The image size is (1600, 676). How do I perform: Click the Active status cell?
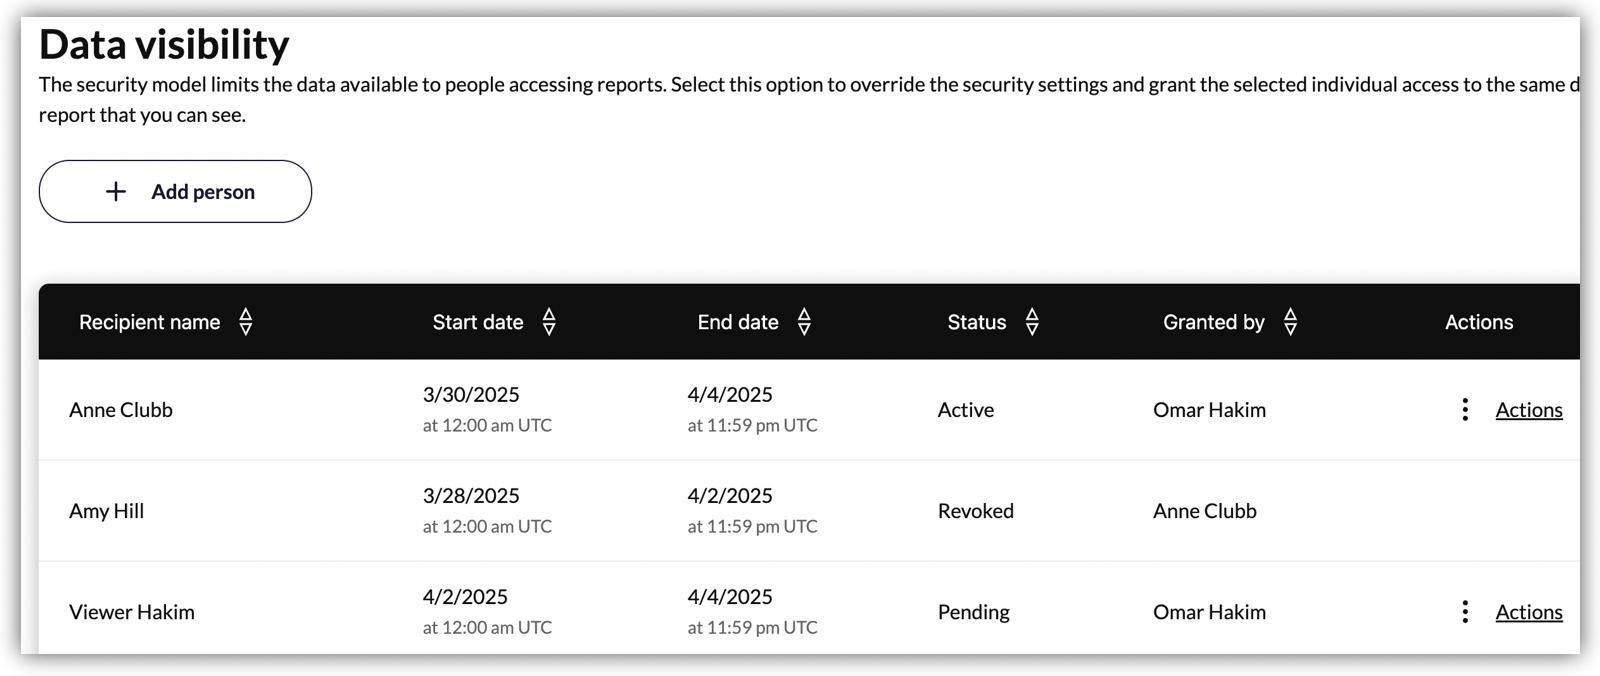pyautogui.click(x=965, y=410)
